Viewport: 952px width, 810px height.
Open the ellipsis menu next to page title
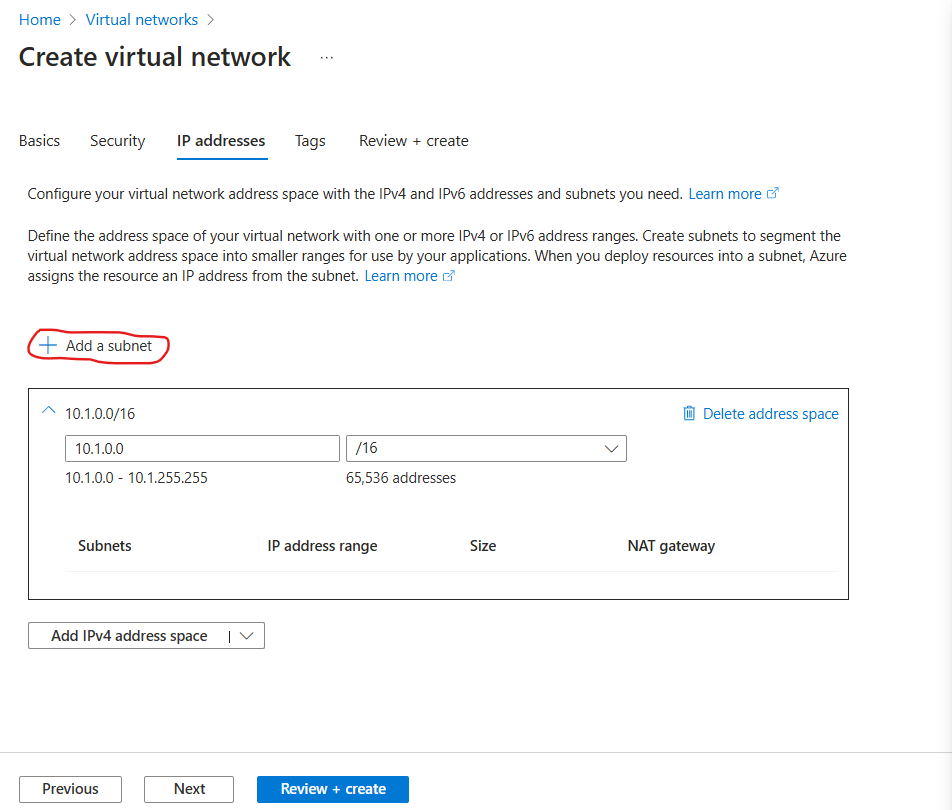pos(326,58)
